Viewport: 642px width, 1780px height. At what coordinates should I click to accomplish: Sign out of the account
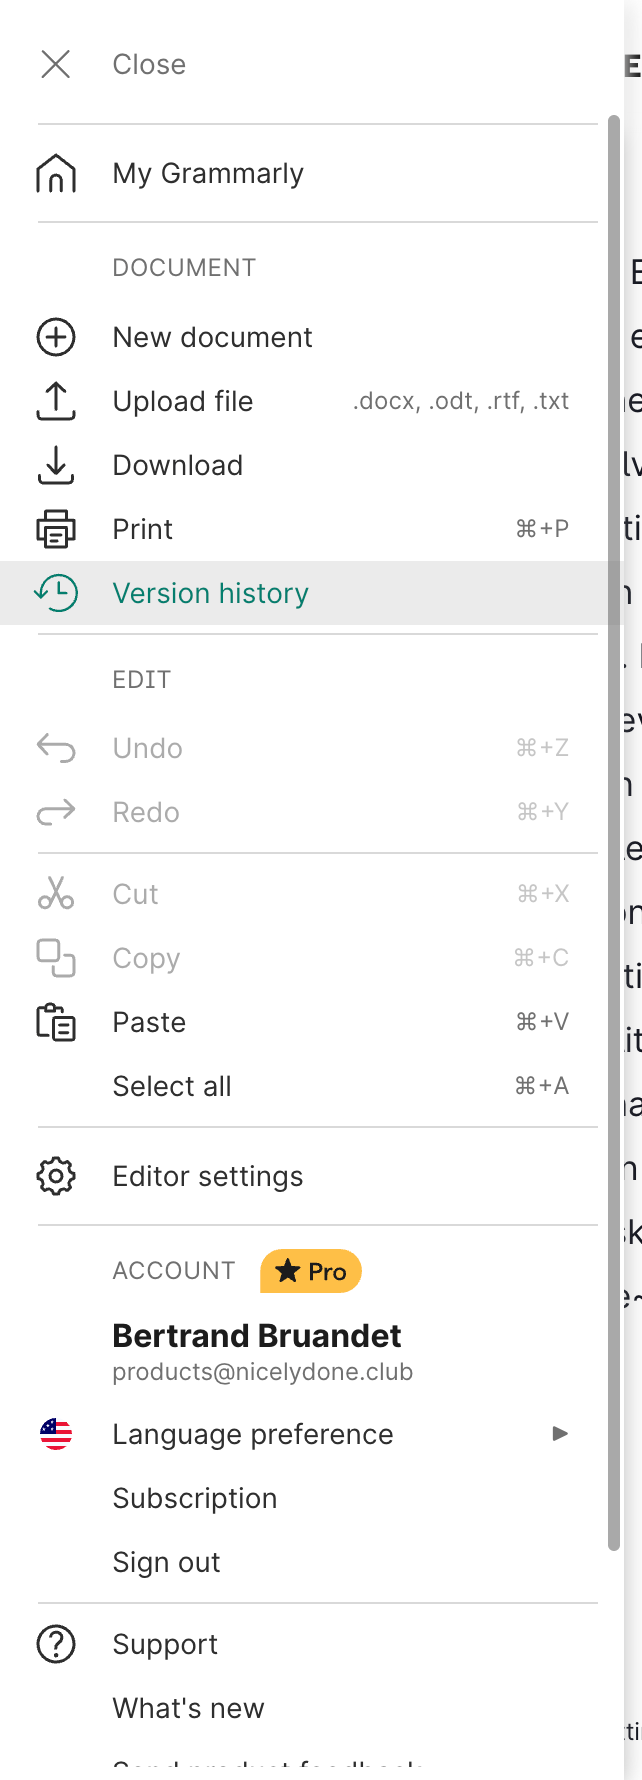(166, 1562)
